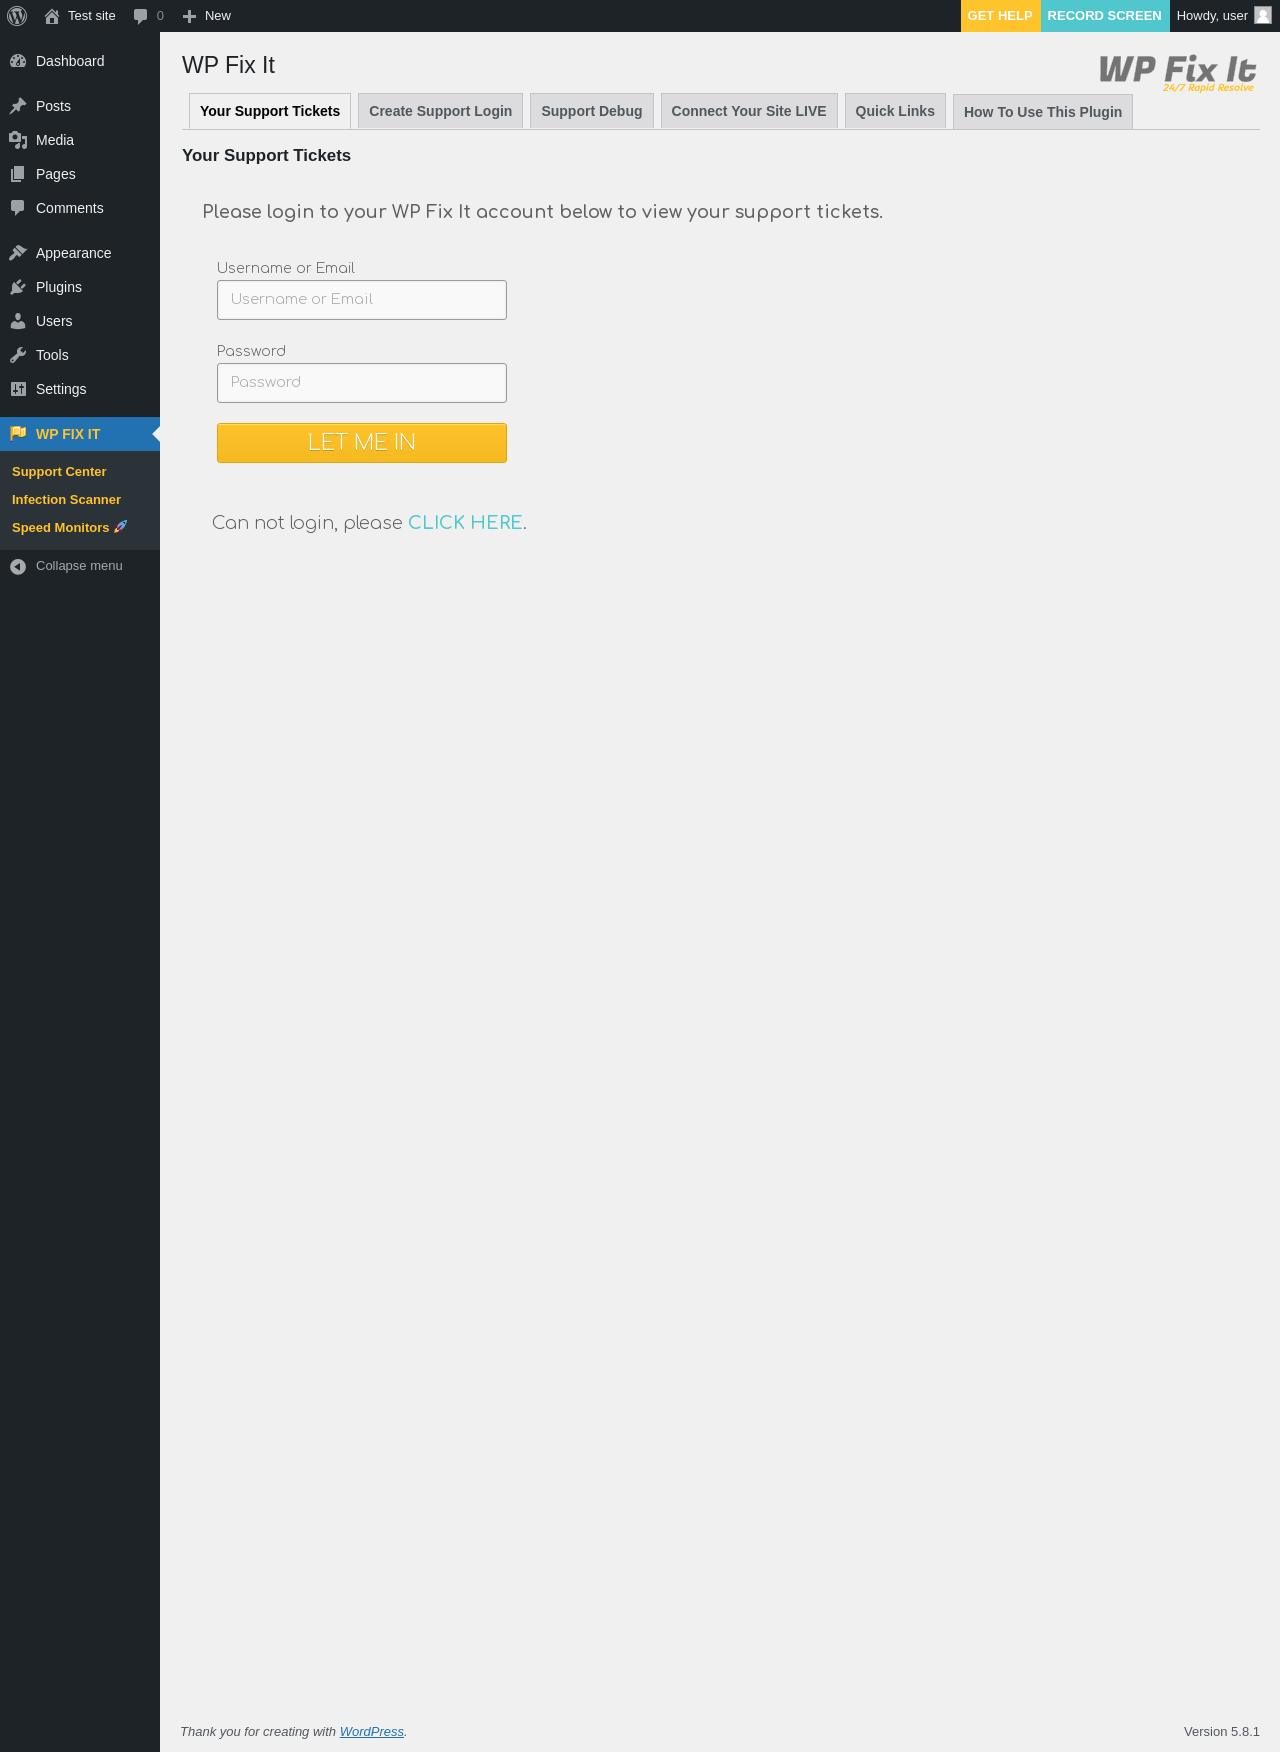Visit the Test site link
The height and width of the screenshot is (1752, 1280).
(x=92, y=16)
